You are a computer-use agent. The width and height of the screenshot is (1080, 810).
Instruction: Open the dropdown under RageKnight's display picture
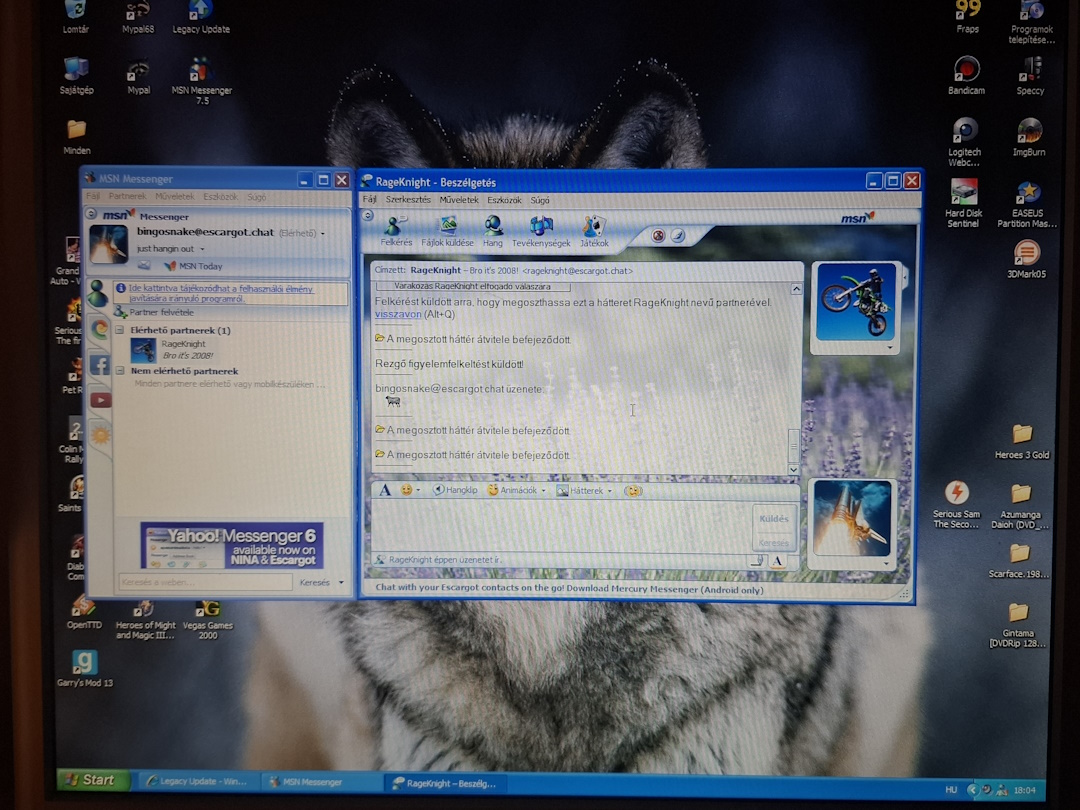(x=891, y=348)
